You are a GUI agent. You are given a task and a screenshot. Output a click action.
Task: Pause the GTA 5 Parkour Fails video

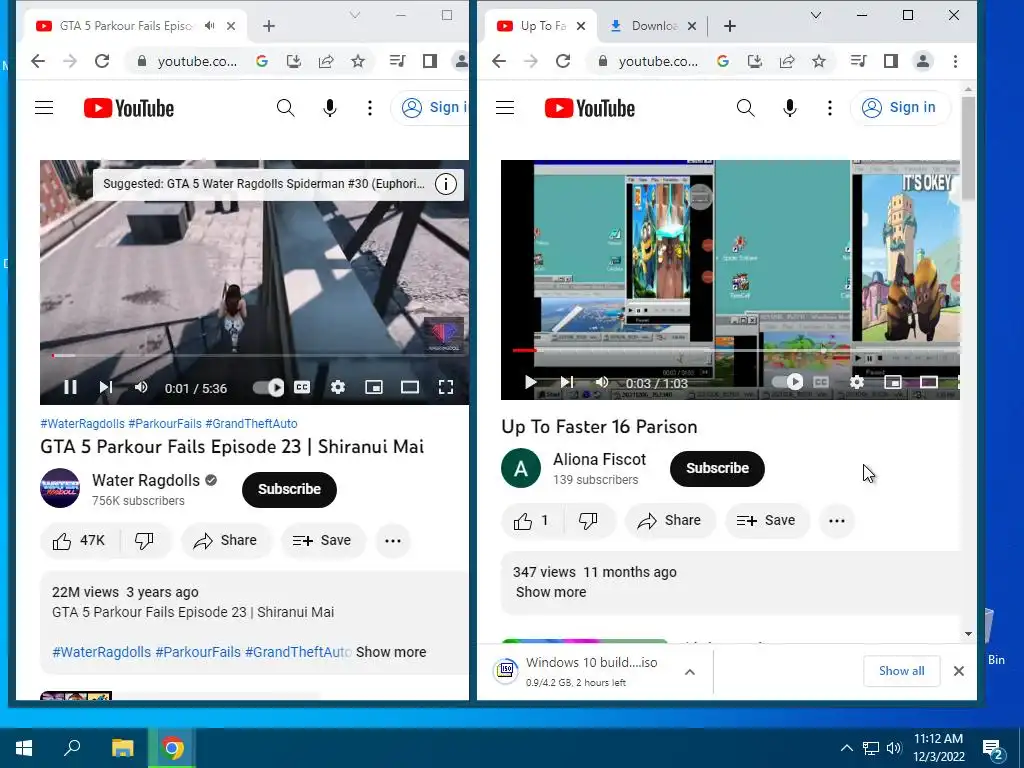click(x=70, y=387)
